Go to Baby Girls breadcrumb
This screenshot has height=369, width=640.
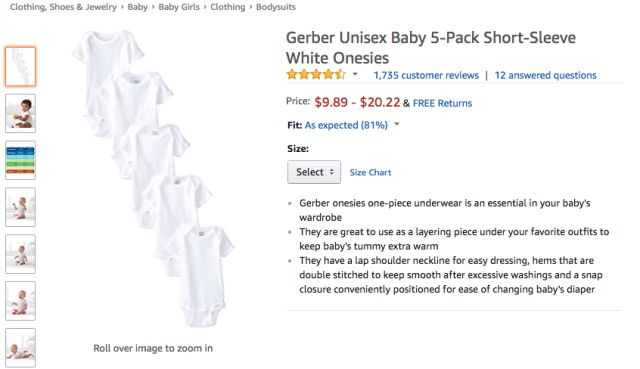[x=179, y=7]
